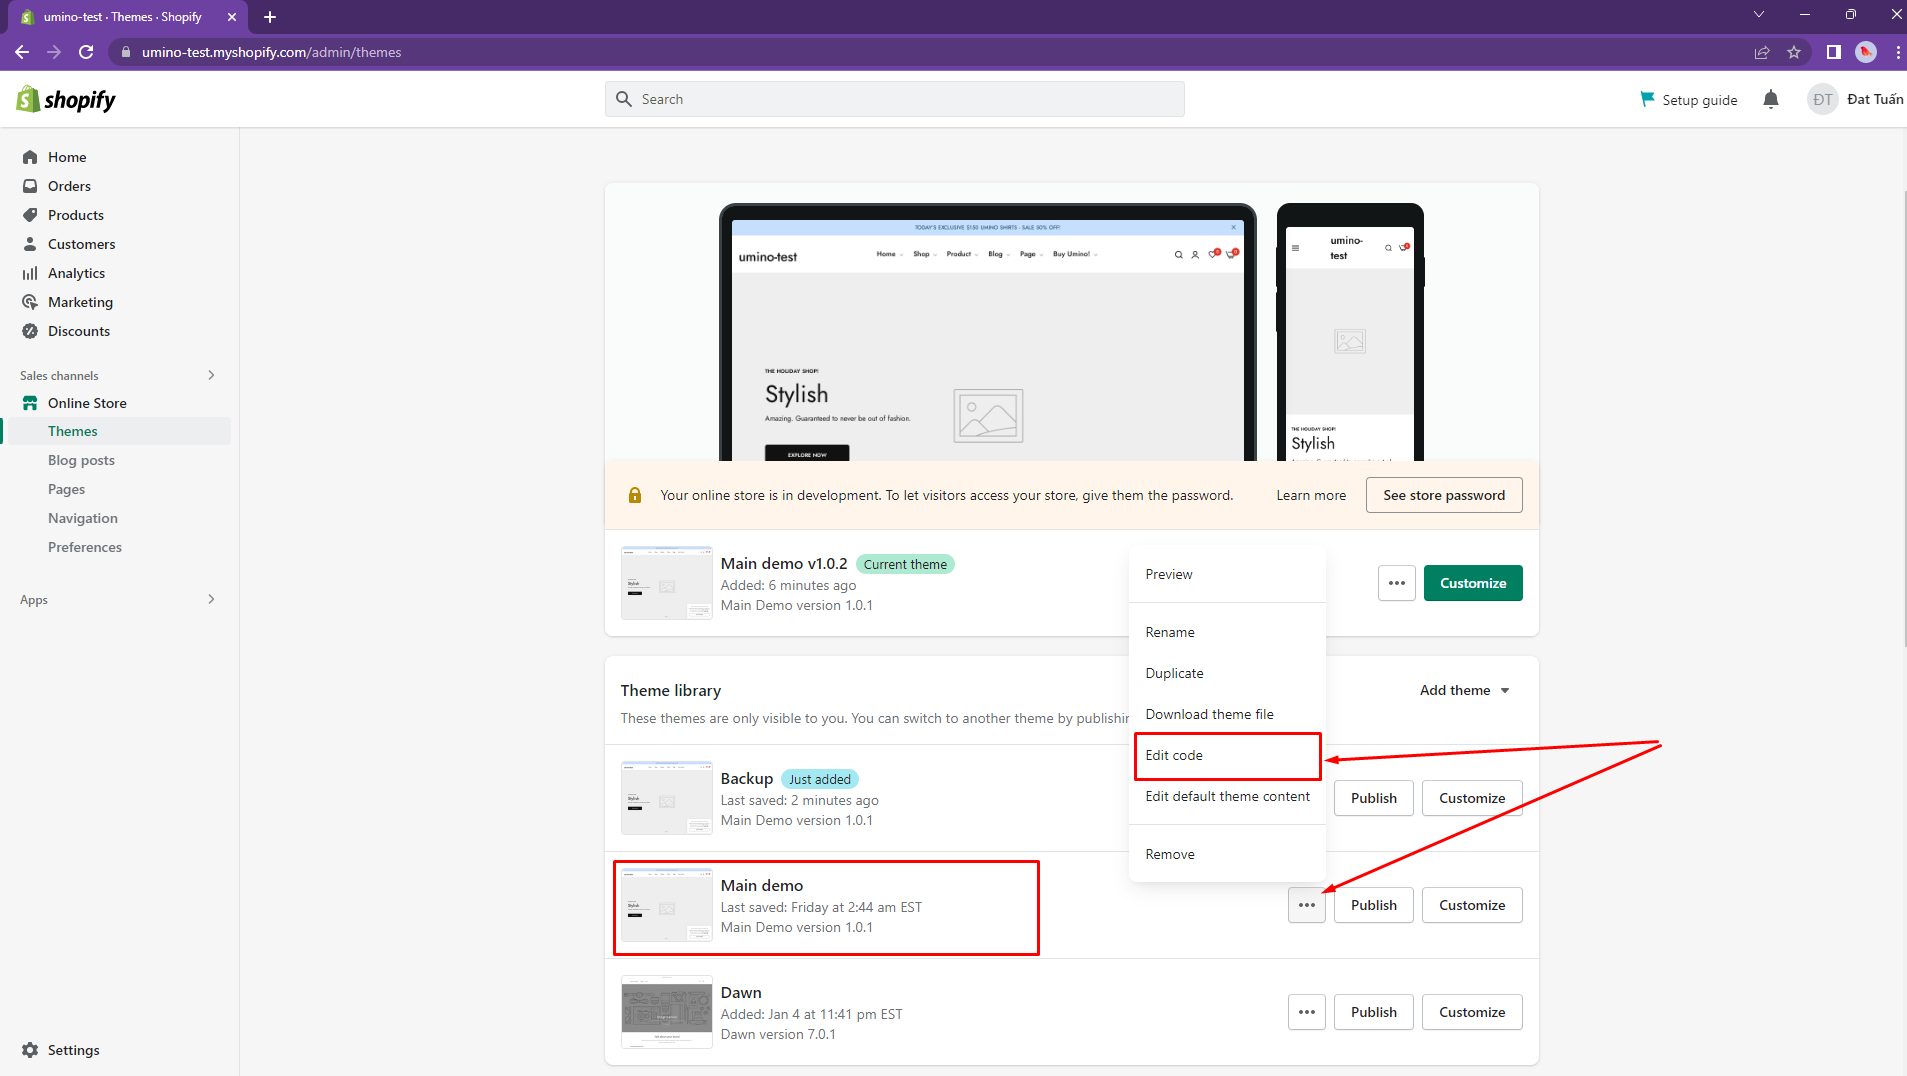
Task: Click the See store password button
Action: tap(1444, 495)
